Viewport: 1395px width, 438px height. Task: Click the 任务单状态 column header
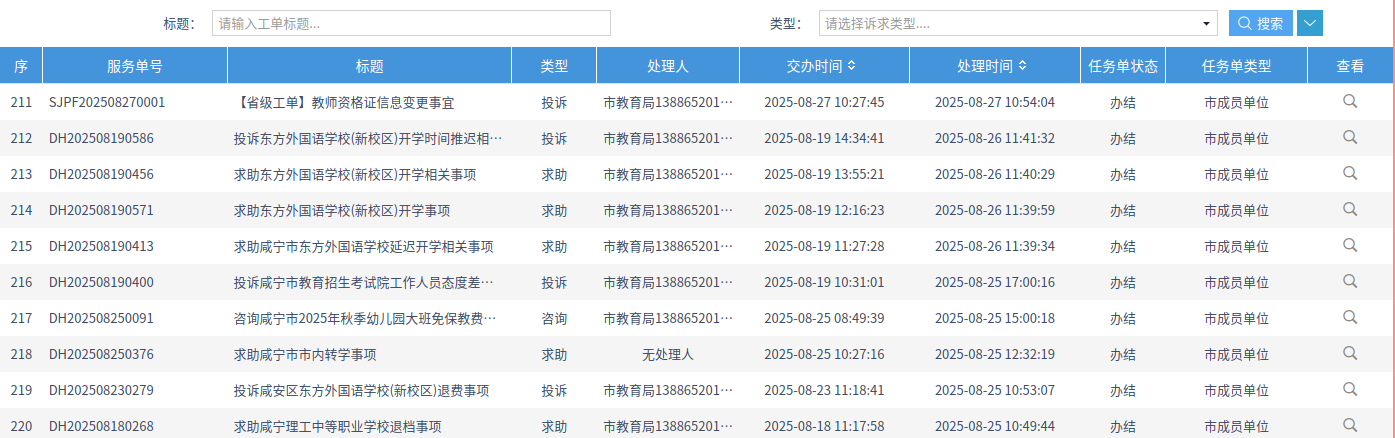(1122, 66)
